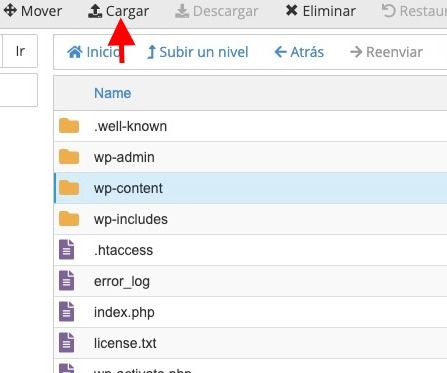Select the 'error_log' file name
447x373 pixels.
pos(122,282)
